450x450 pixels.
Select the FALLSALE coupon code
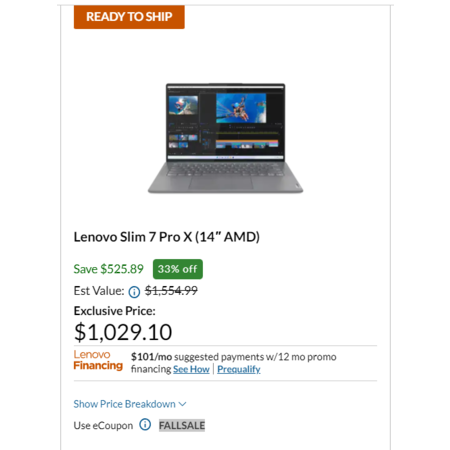[182, 425]
